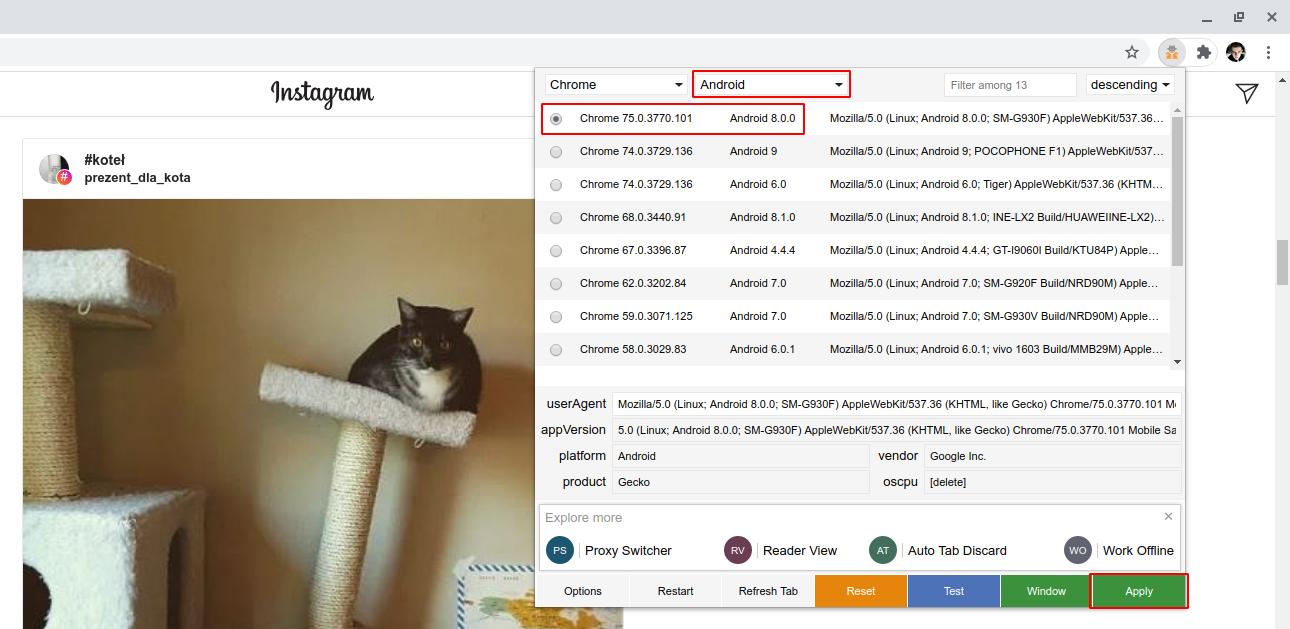Open the User-Agent Switcher extension icon
Image resolution: width=1290 pixels, height=629 pixels.
(x=1172, y=52)
